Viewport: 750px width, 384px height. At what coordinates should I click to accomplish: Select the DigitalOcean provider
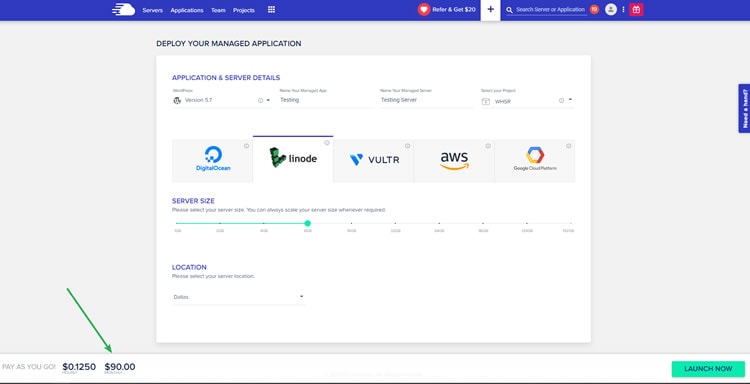point(212,161)
